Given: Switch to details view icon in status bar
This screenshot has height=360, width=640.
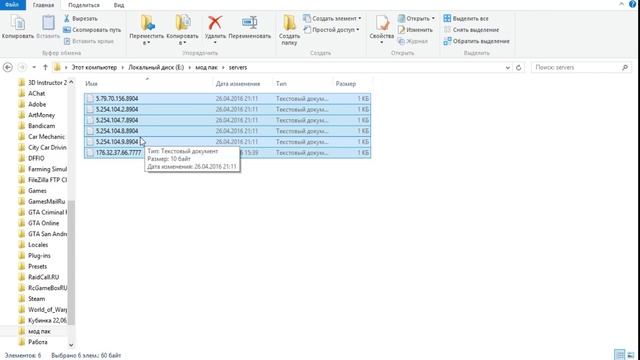Looking at the screenshot, I should (x=620, y=355).
